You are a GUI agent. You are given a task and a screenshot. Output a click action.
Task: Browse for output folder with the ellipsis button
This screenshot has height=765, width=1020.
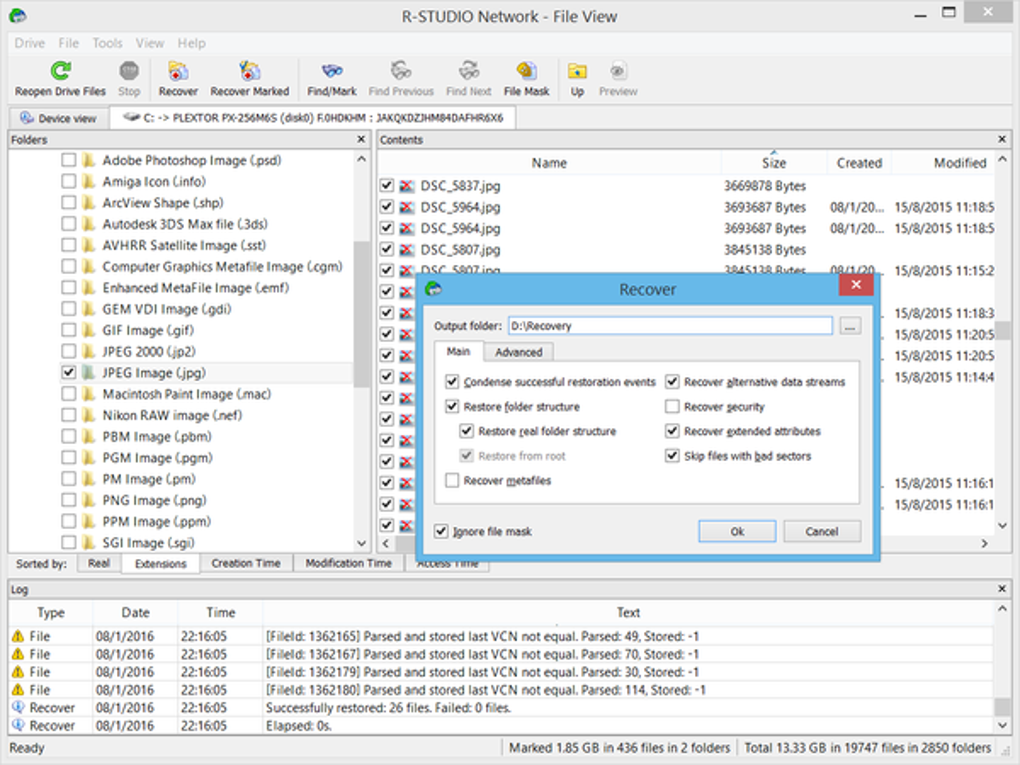[x=850, y=326]
